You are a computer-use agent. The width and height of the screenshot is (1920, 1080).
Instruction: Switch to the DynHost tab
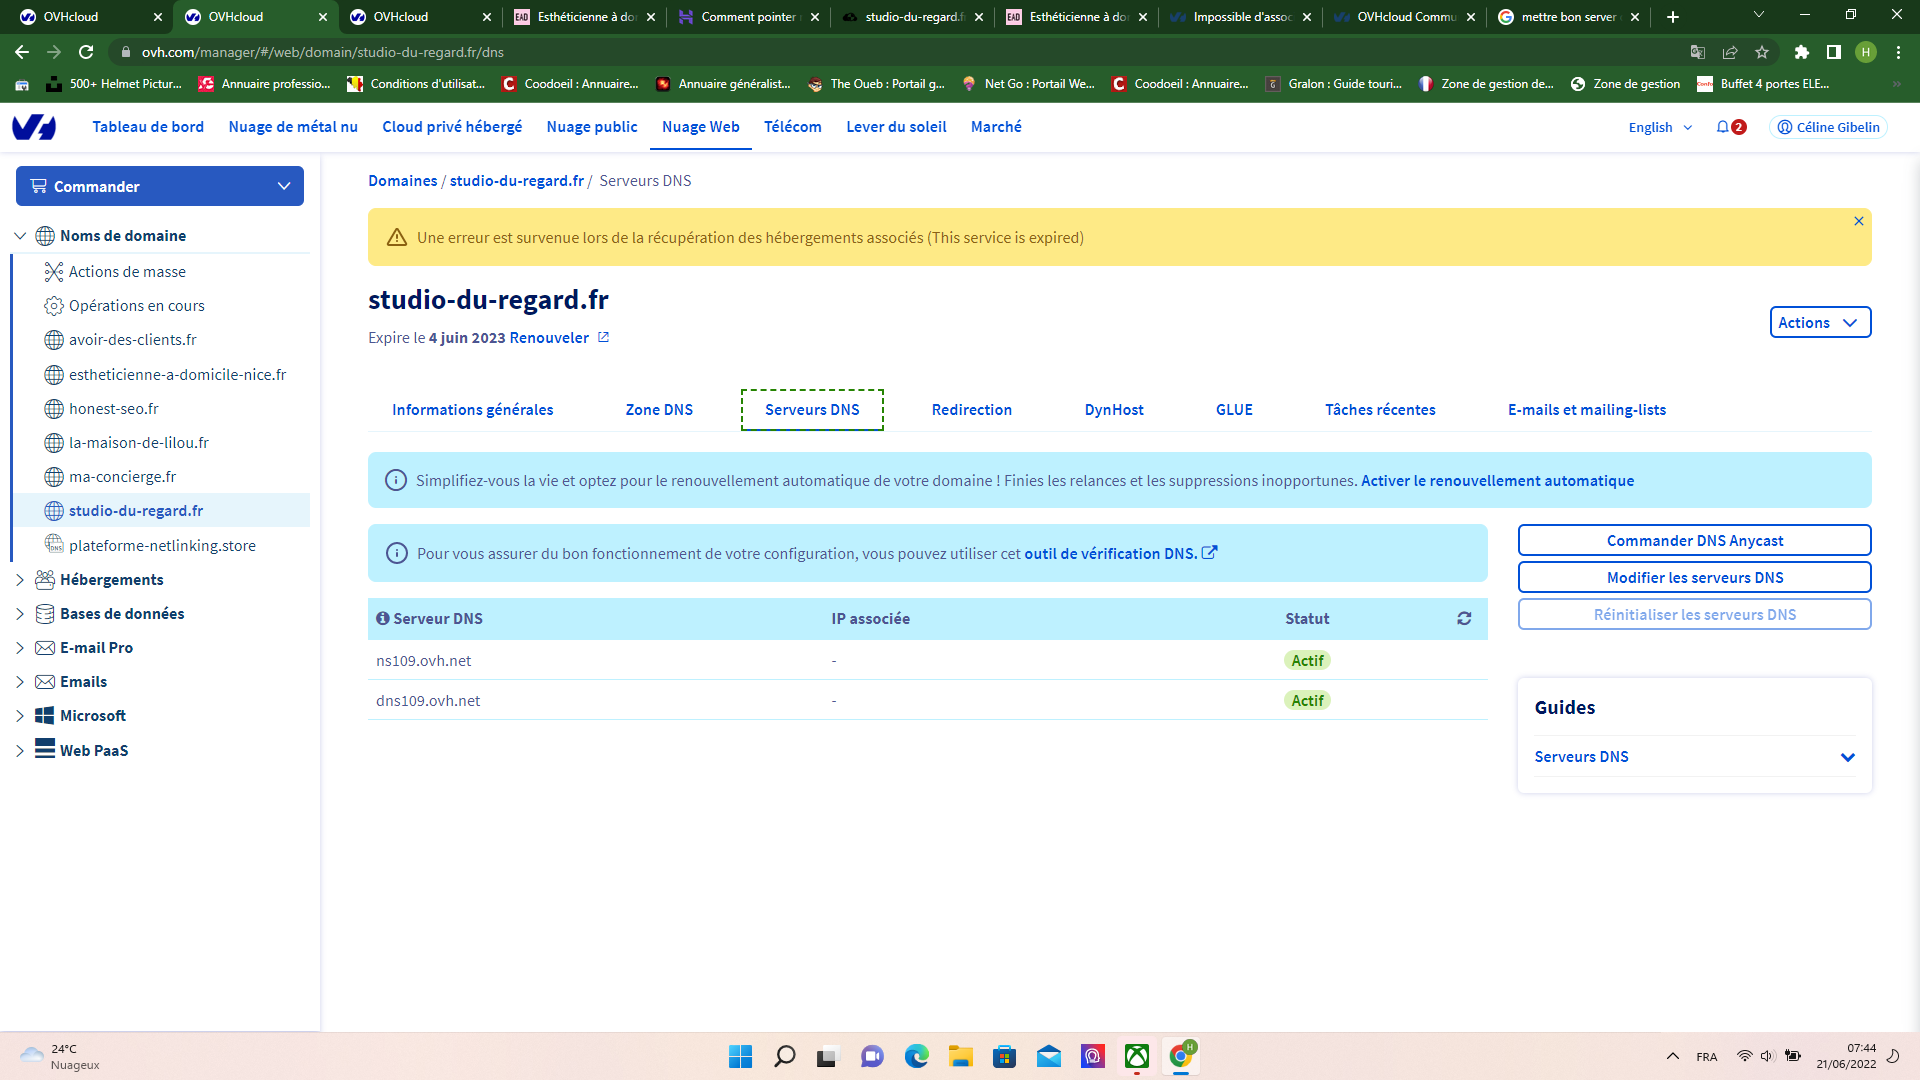(x=1114, y=410)
